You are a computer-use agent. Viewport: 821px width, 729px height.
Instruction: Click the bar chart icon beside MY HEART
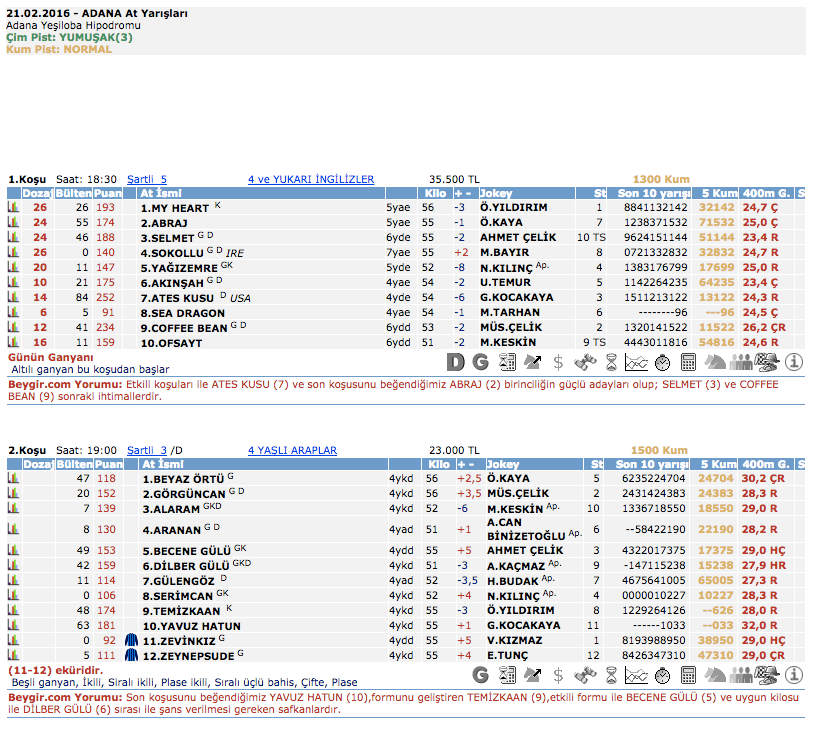pyautogui.click(x=14, y=208)
